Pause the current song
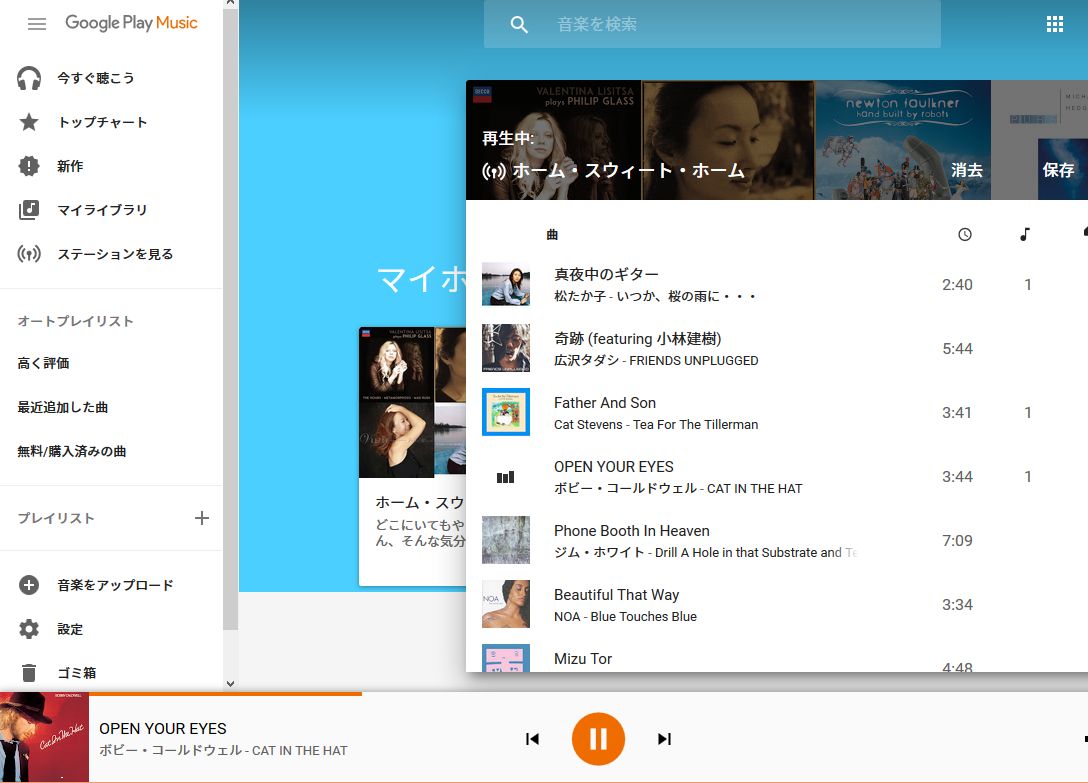The width and height of the screenshot is (1088, 783). pyautogui.click(x=598, y=739)
